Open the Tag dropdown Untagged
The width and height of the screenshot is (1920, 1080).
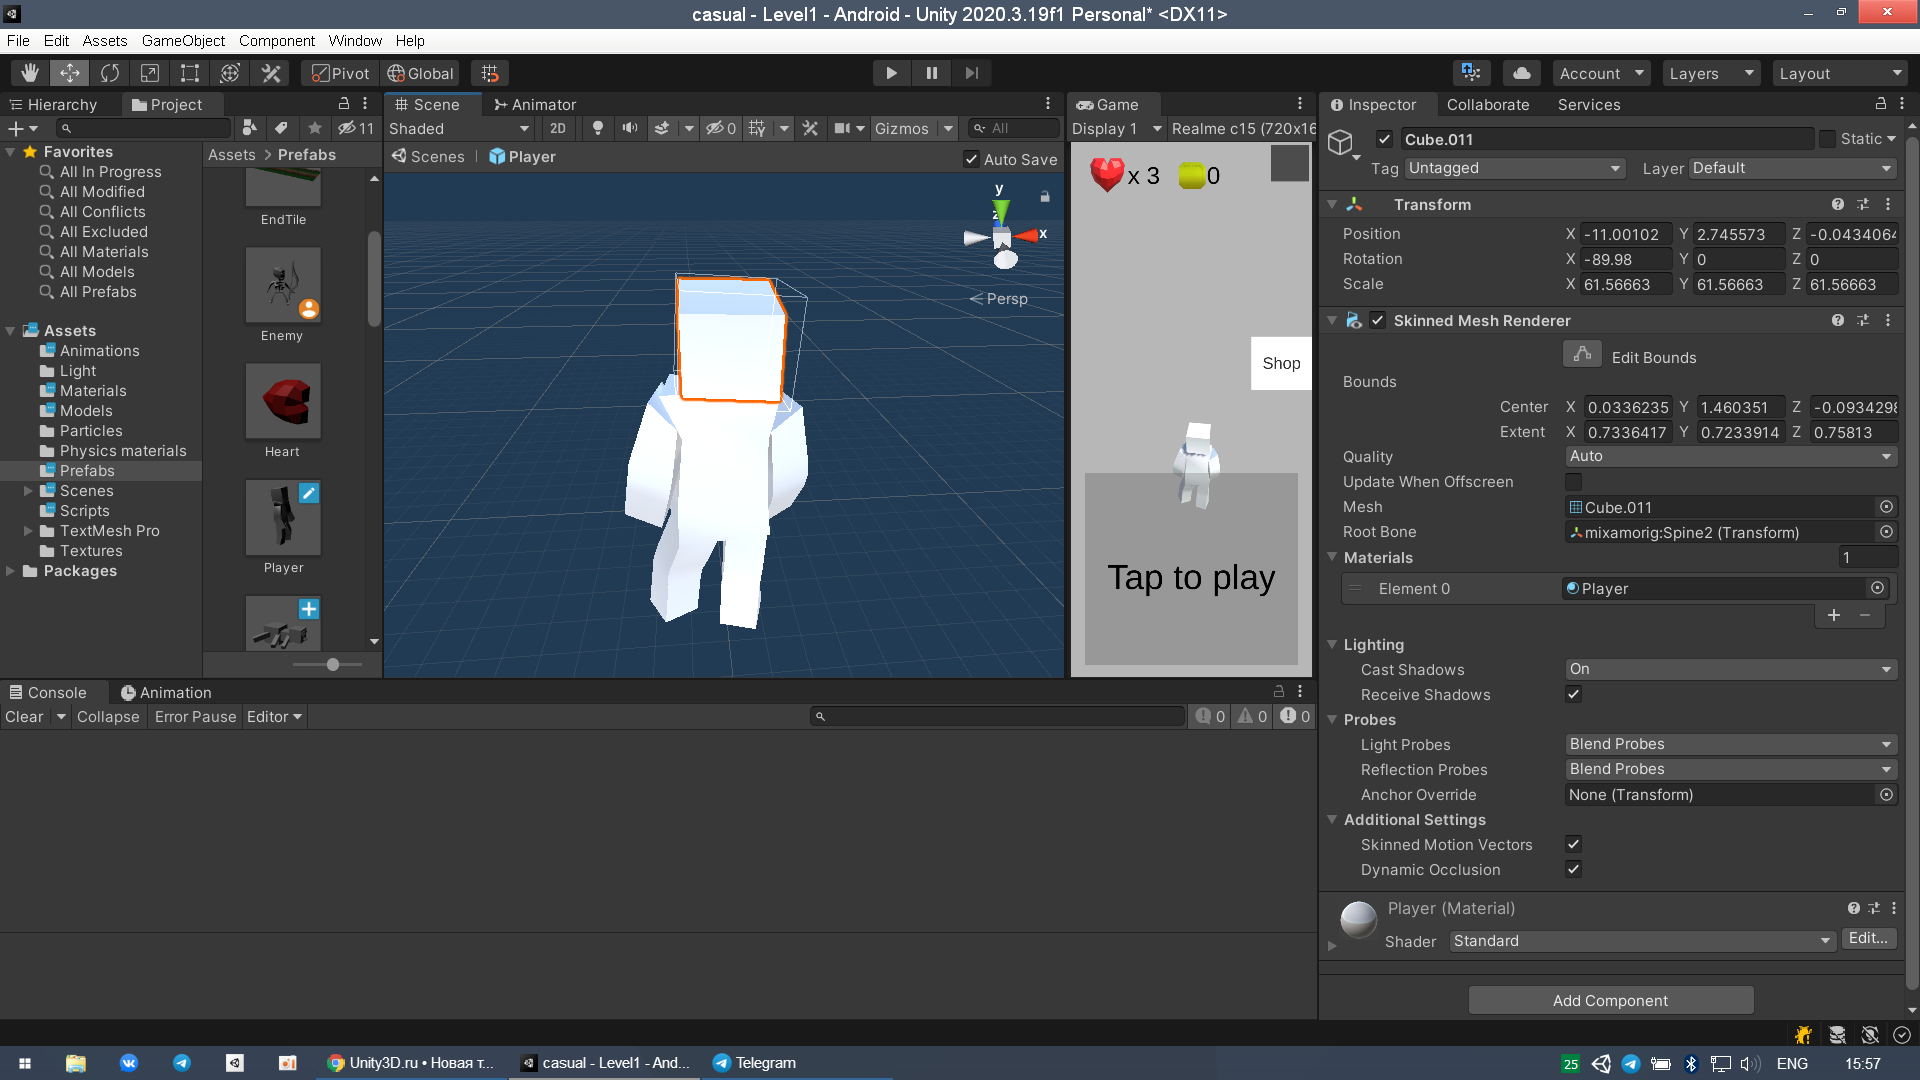point(1514,168)
